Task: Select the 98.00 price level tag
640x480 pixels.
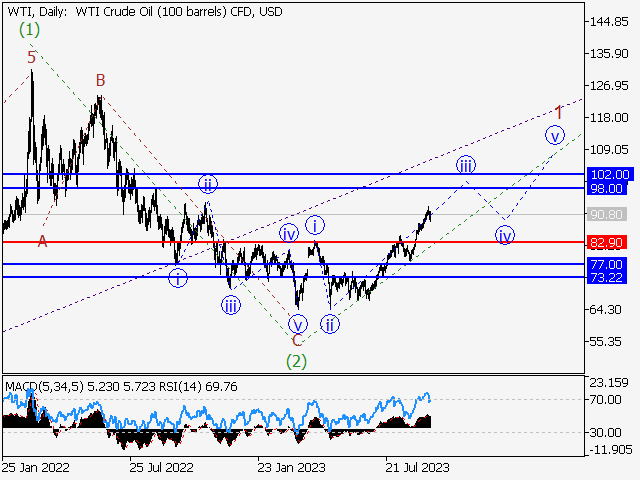Action: pos(607,188)
